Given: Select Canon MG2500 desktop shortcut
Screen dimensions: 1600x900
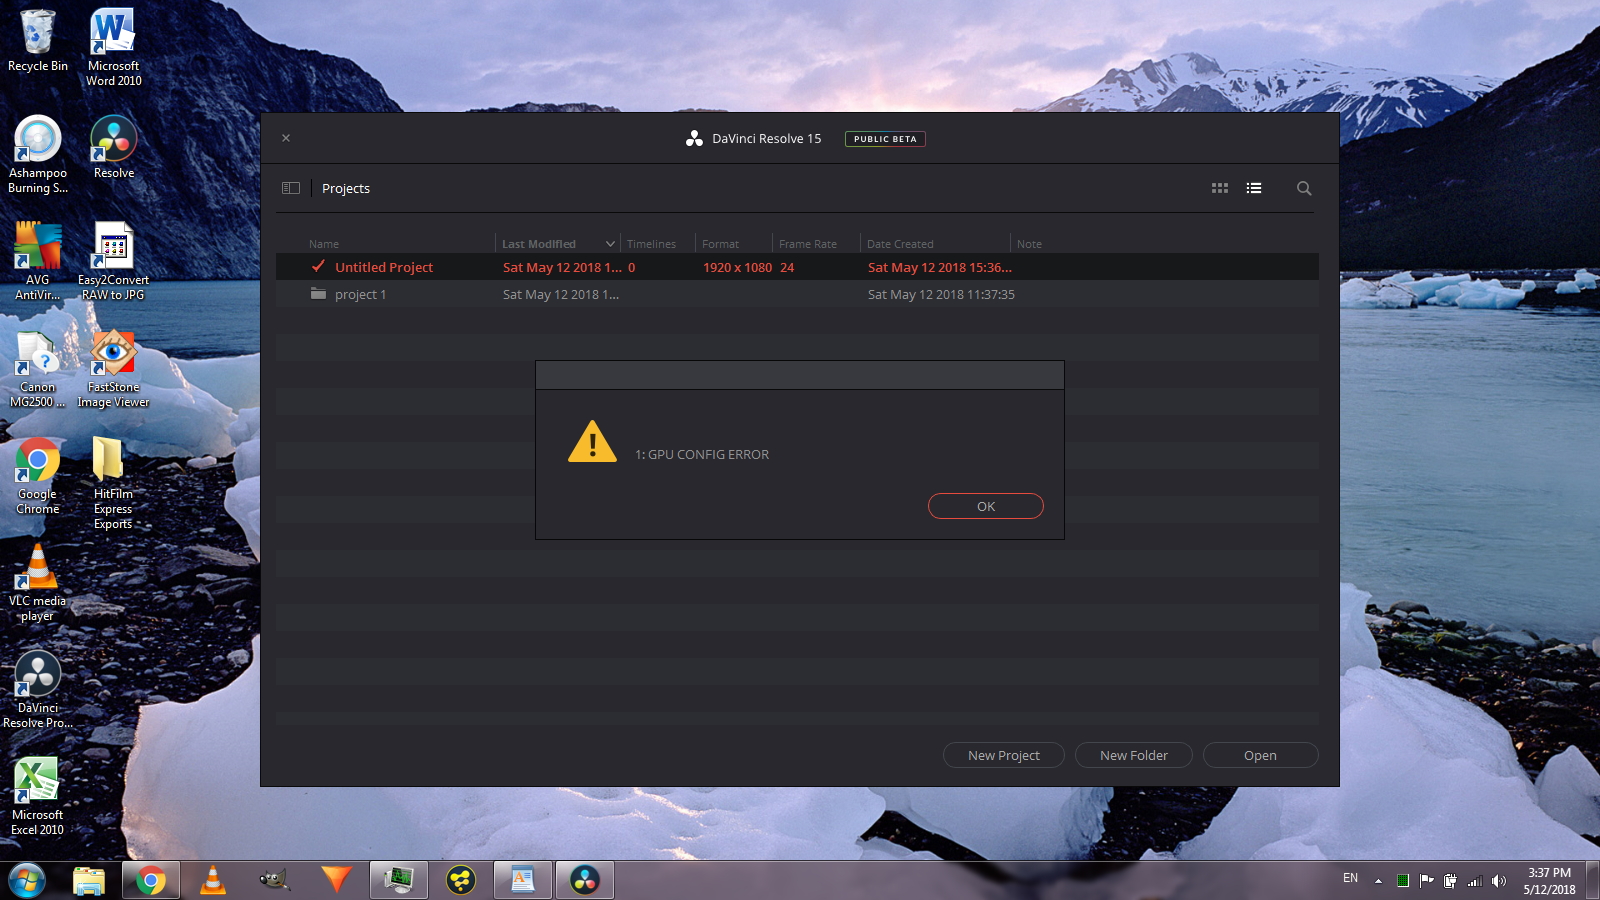Looking at the screenshot, I should pyautogui.click(x=38, y=368).
